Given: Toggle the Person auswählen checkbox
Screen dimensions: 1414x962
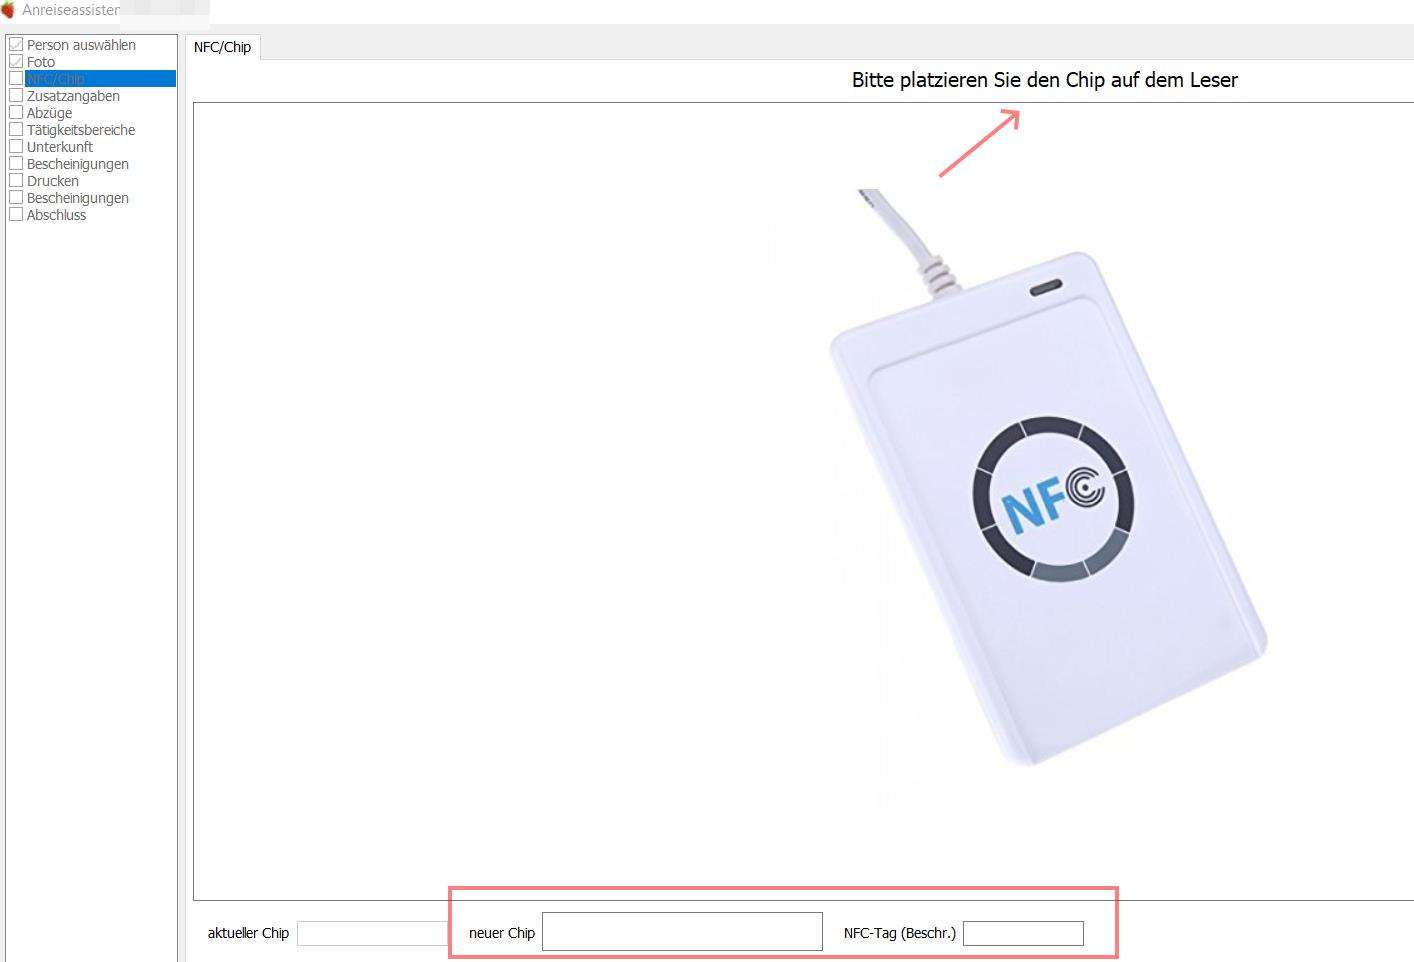Looking at the screenshot, I should point(16,45).
